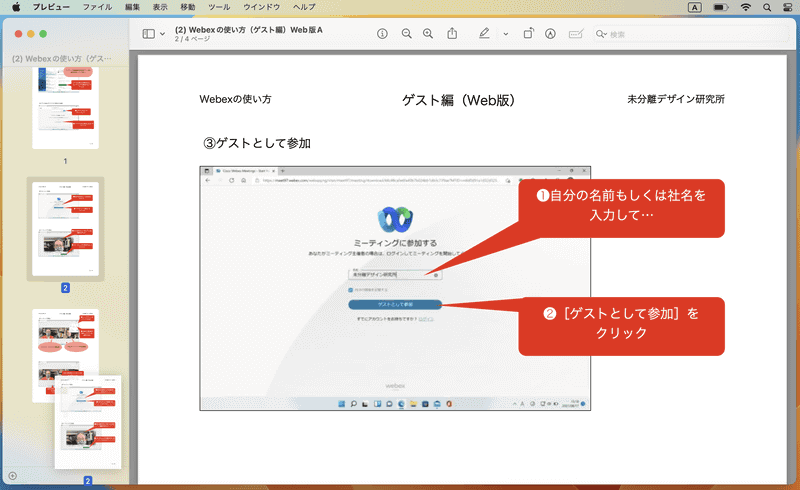This screenshot has height=490, width=800.
Task: Open the input source A menu bar icon
Action: point(694,7)
